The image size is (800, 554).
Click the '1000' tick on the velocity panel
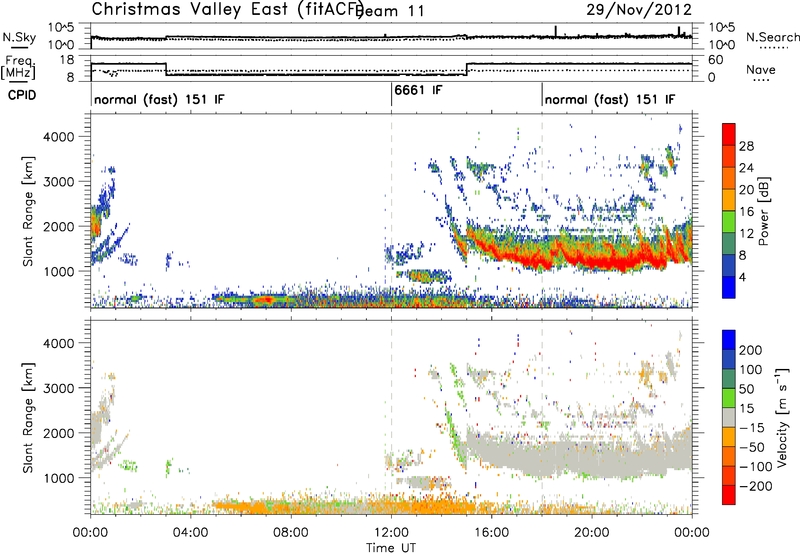[58, 478]
